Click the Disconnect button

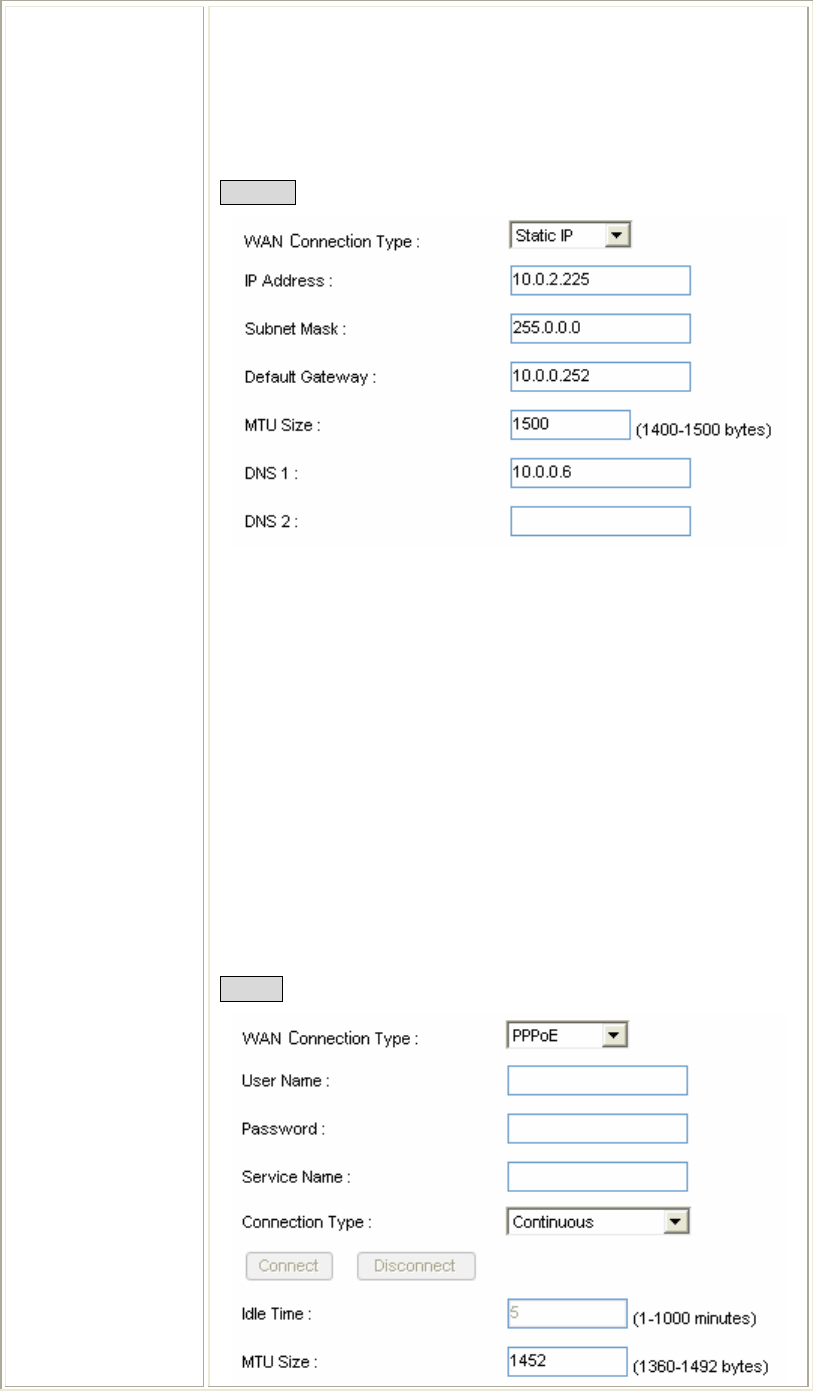click(416, 1266)
